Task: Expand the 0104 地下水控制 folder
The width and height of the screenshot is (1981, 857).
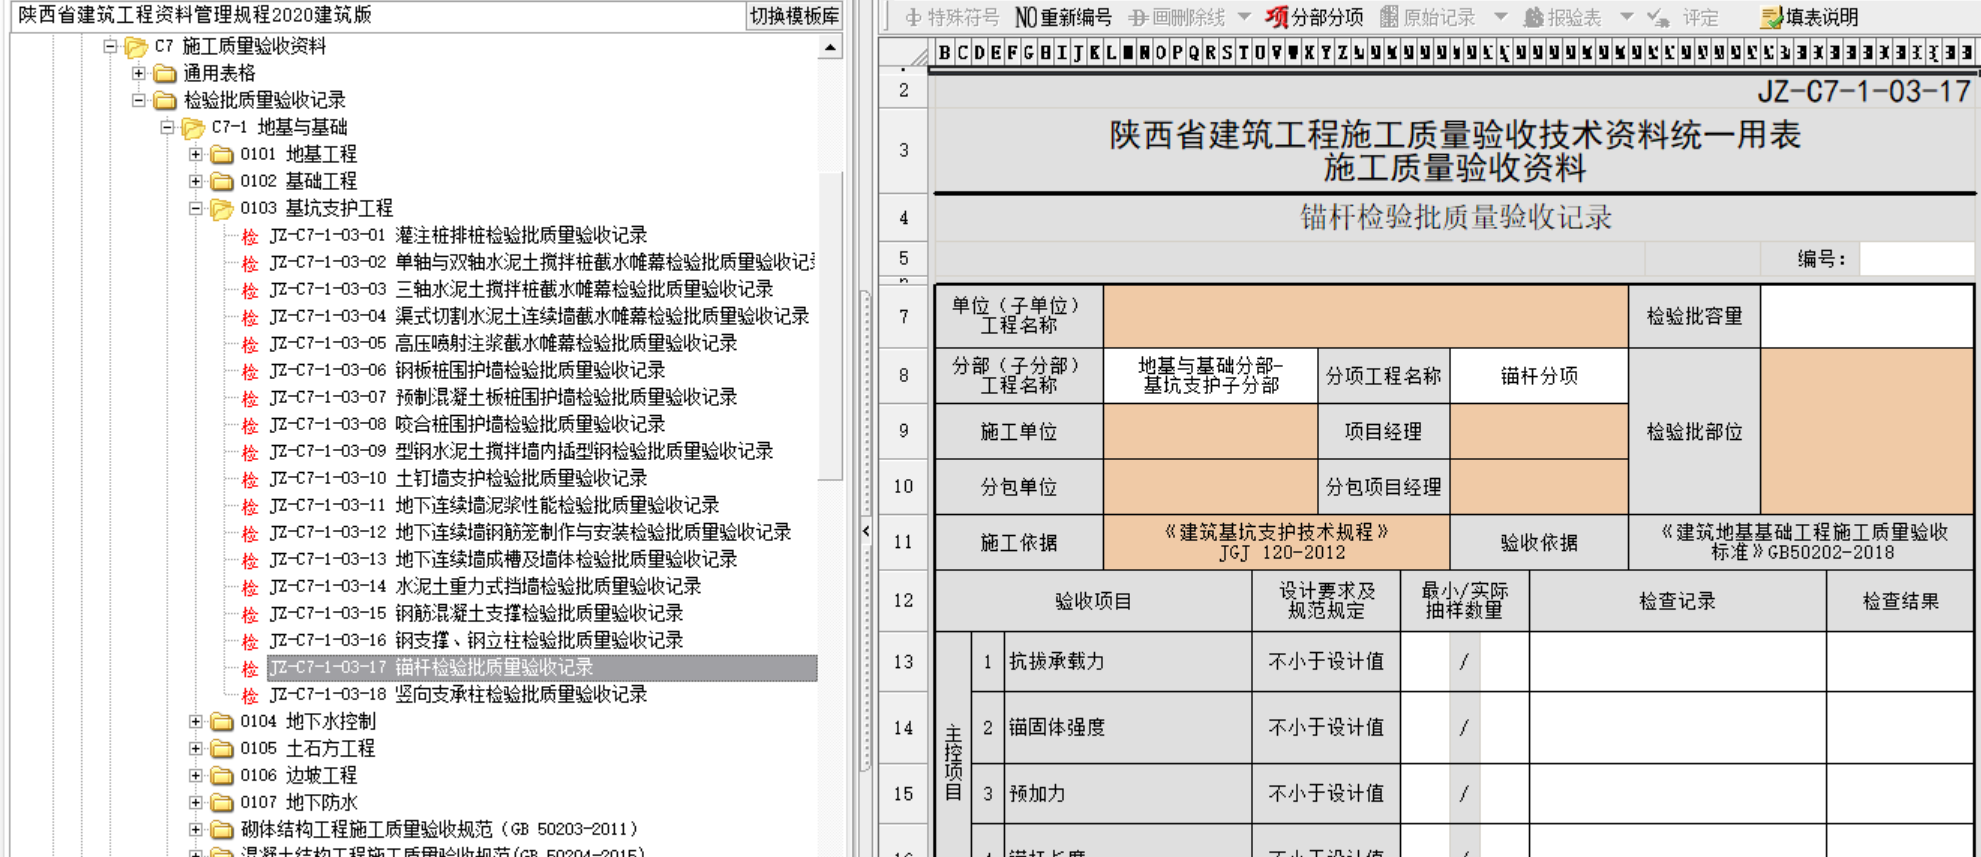Action: pos(196,721)
